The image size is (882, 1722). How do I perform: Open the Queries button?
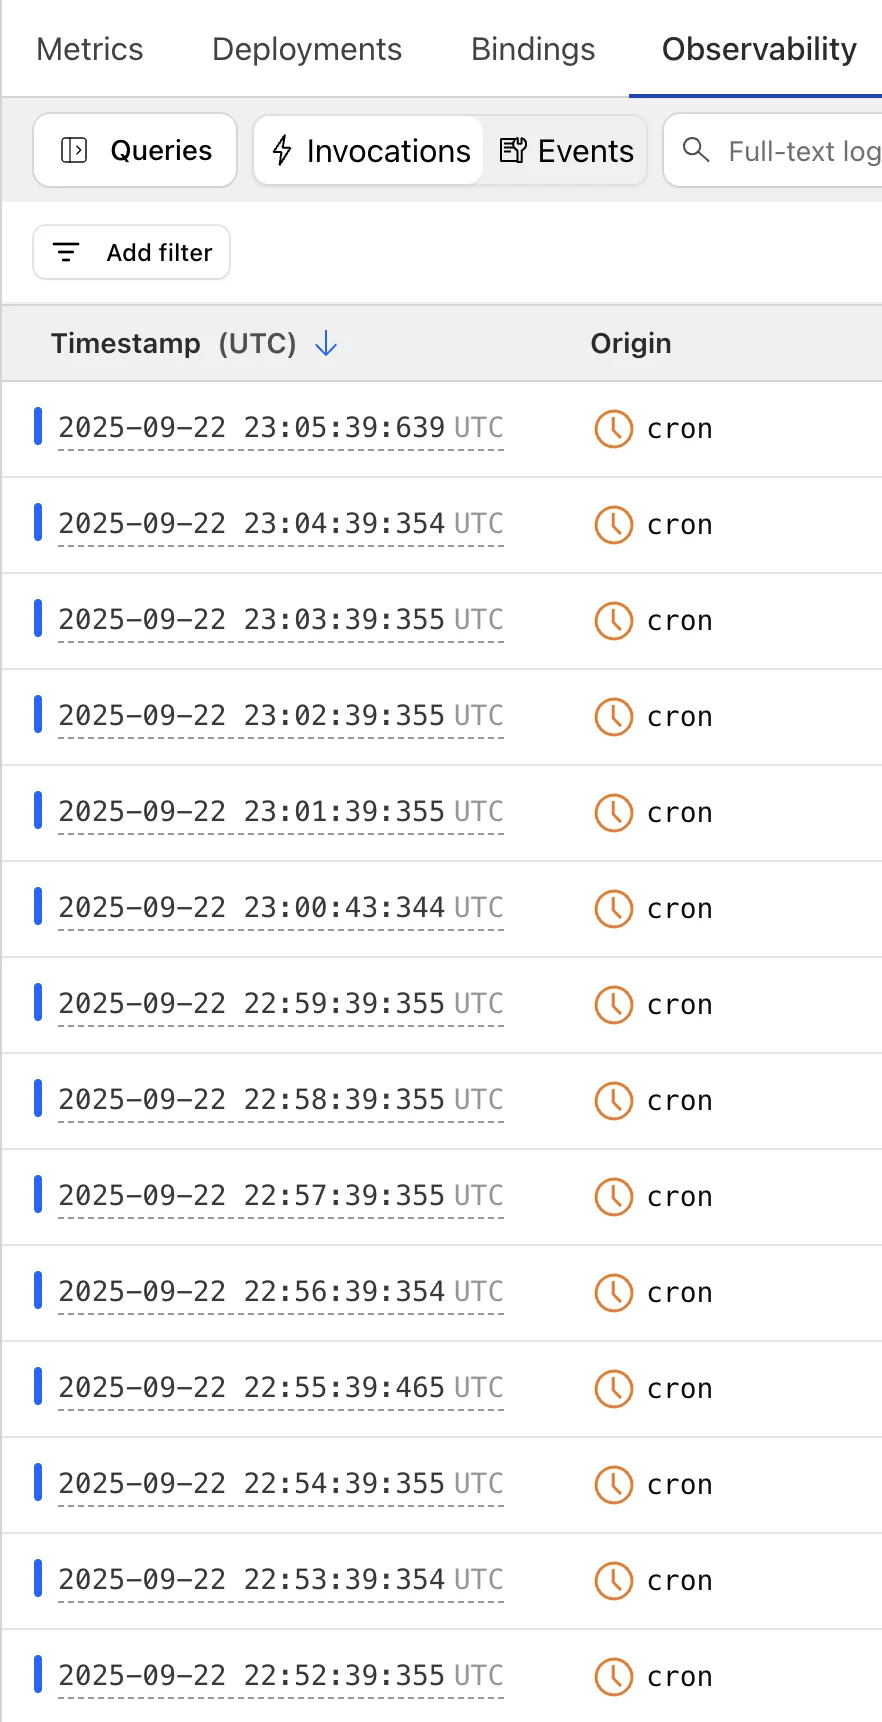[135, 150]
